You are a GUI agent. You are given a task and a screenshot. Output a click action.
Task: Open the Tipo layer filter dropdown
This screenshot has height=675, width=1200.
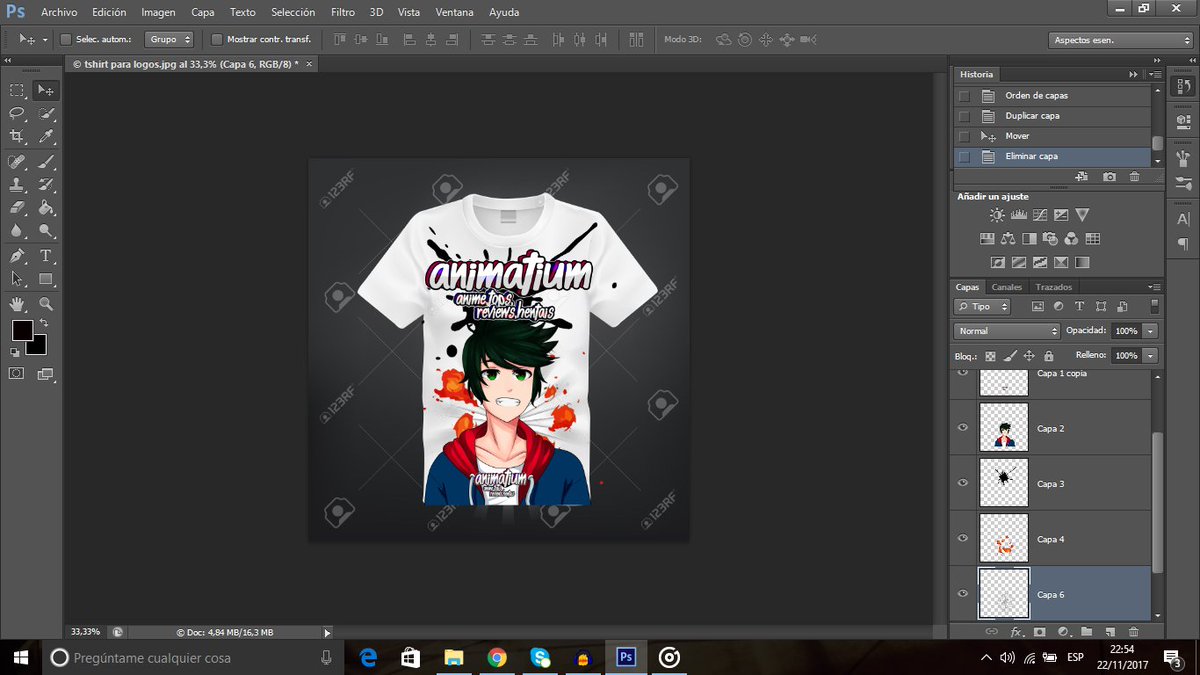pos(982,306)
